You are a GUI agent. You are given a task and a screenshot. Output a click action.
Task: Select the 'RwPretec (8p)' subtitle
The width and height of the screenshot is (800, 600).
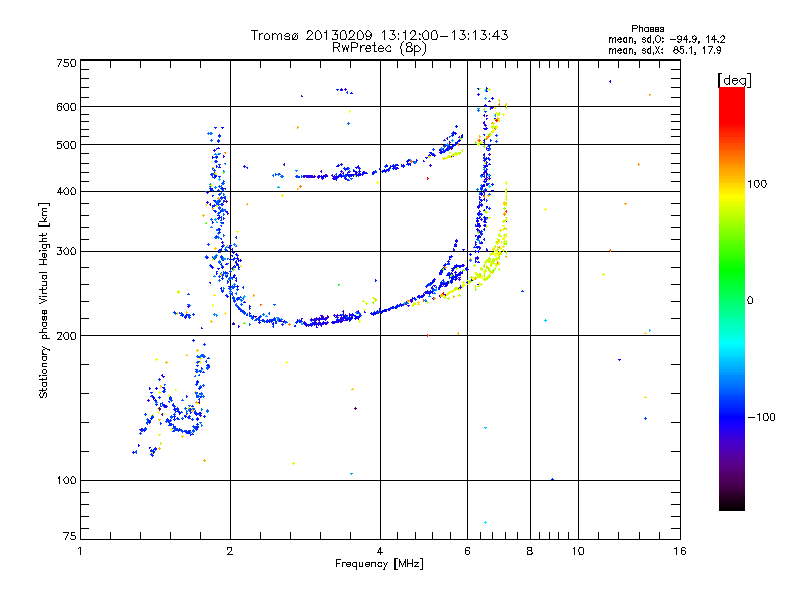coord(379,48)
